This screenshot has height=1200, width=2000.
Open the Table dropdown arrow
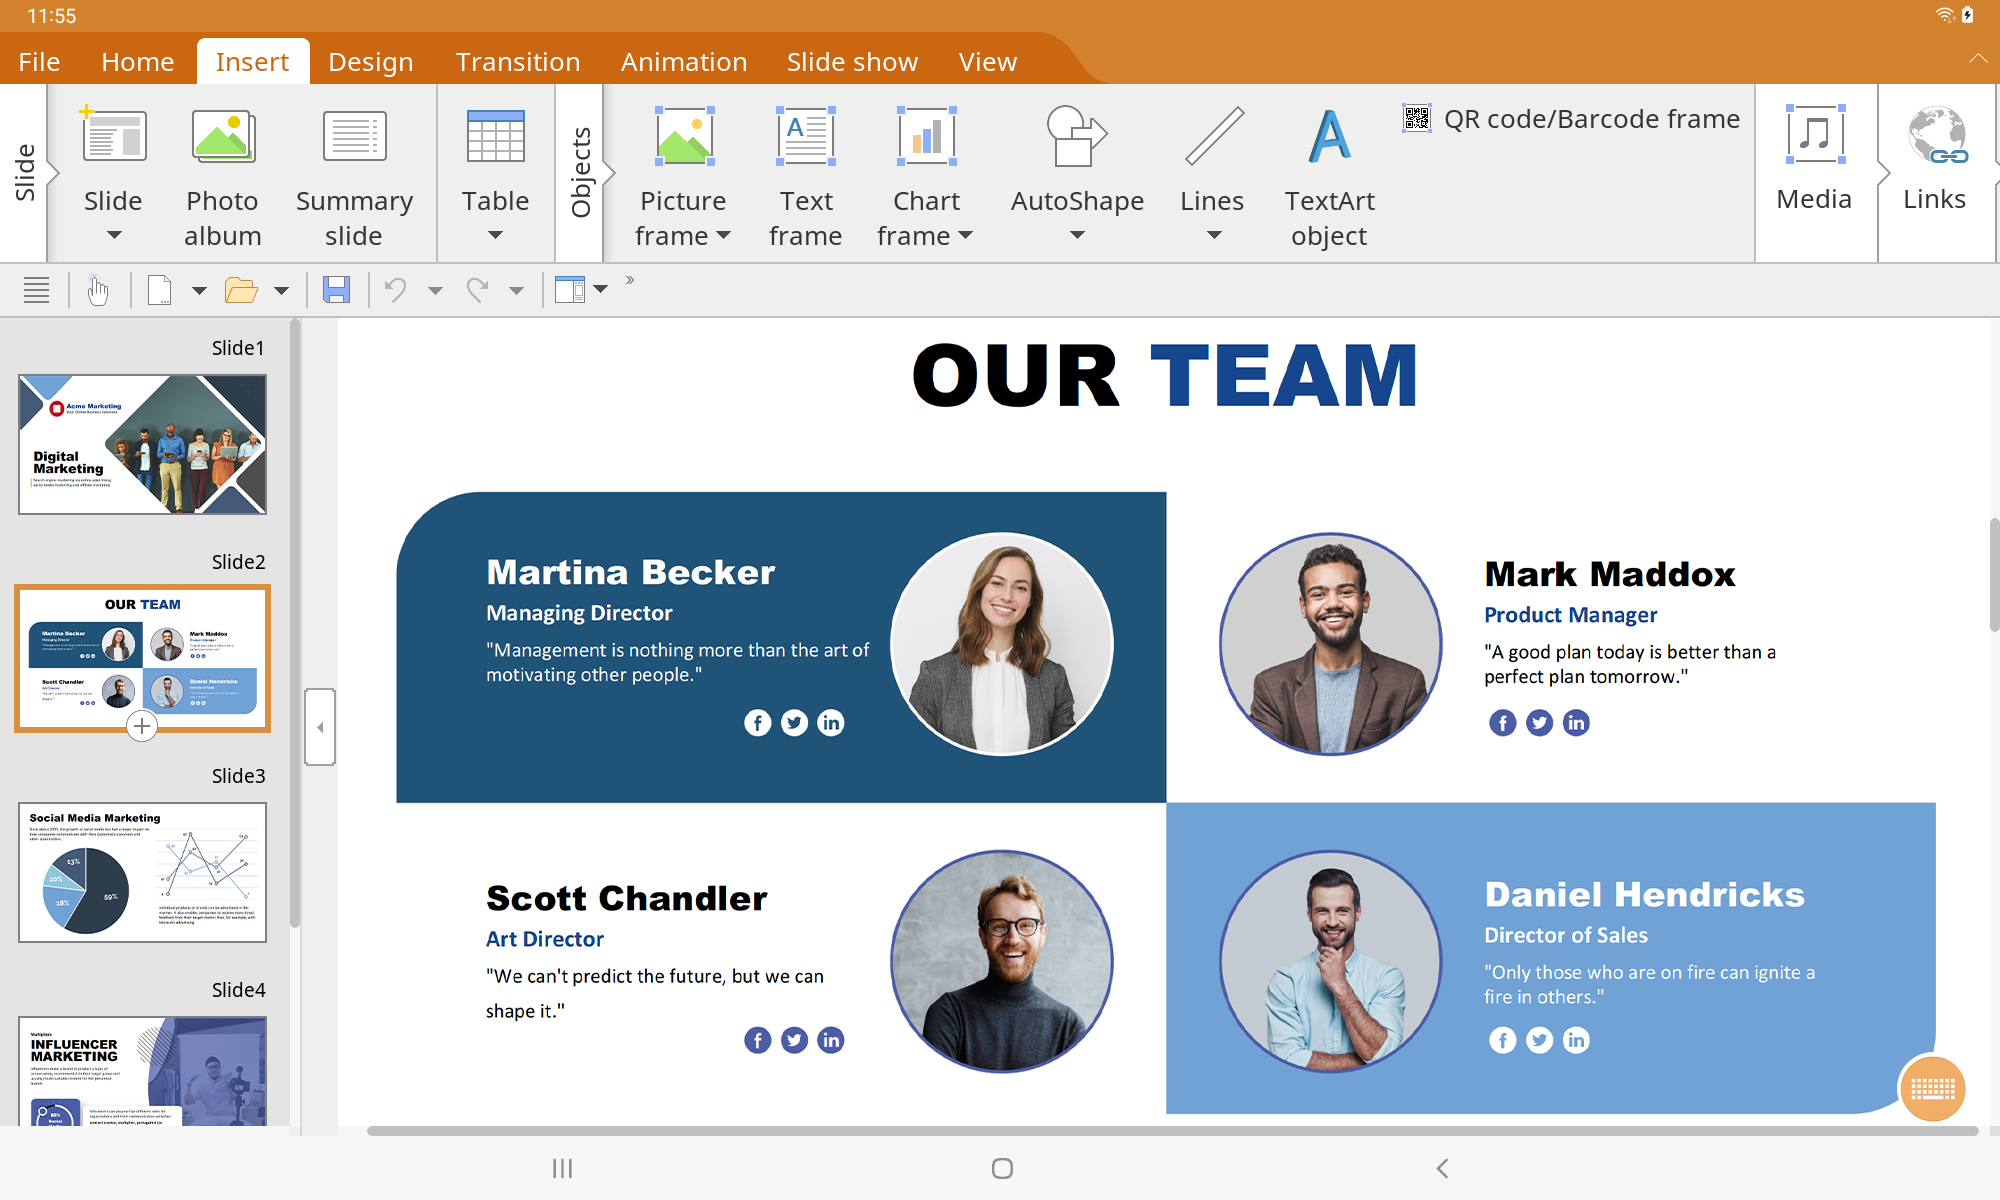coord(495,236)
